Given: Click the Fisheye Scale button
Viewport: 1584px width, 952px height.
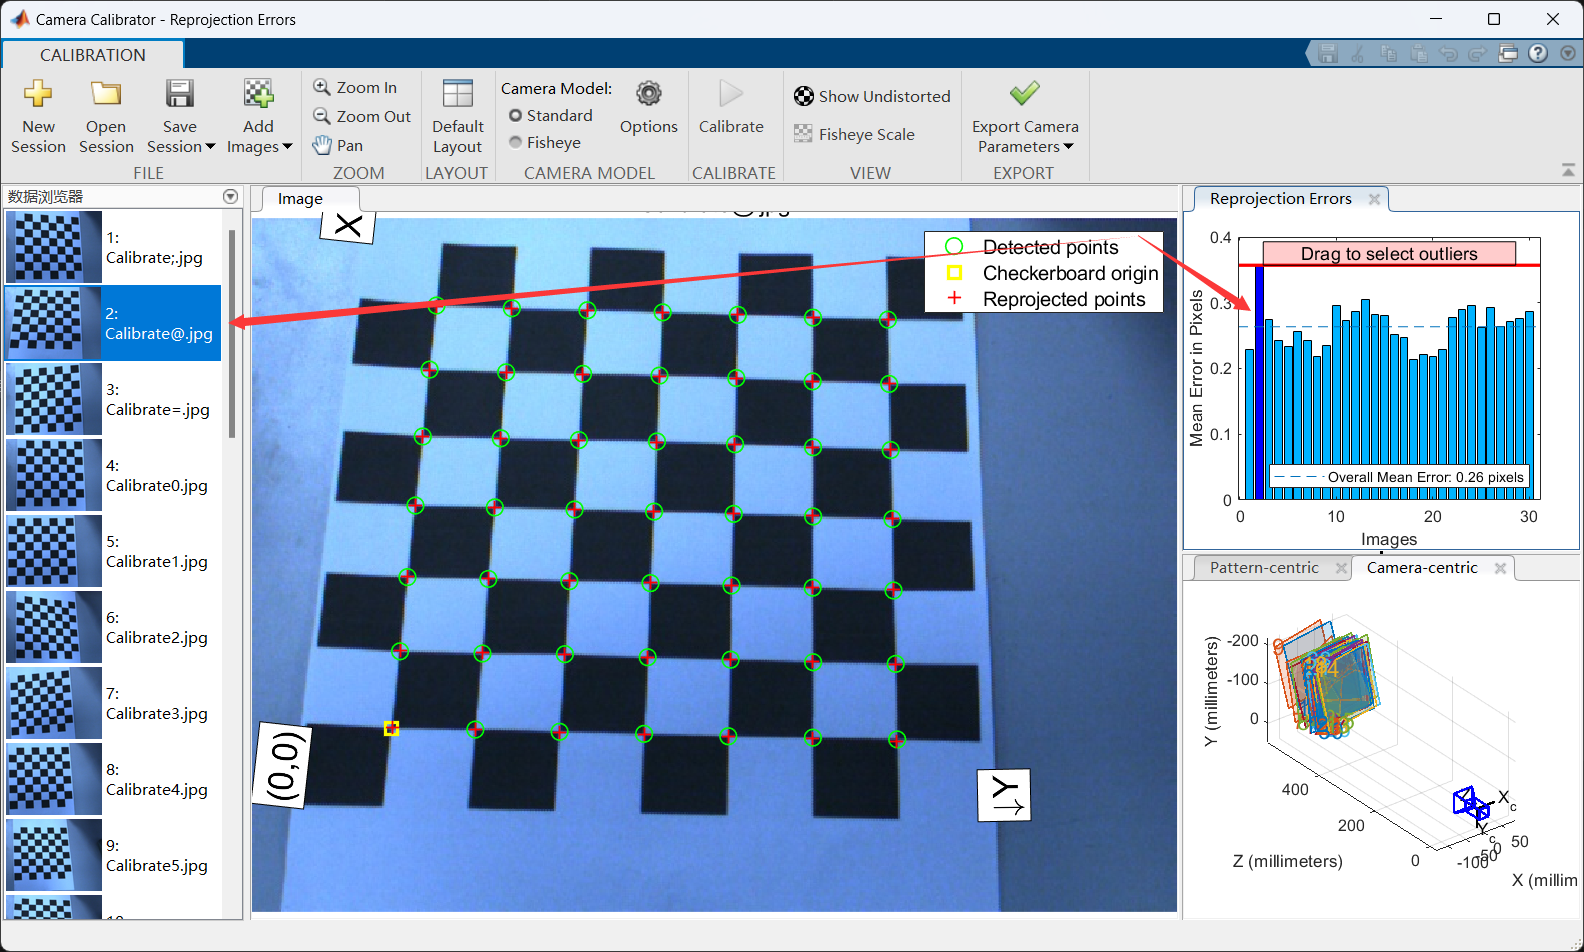Looking at the screenshot, I should click(855, 134).
